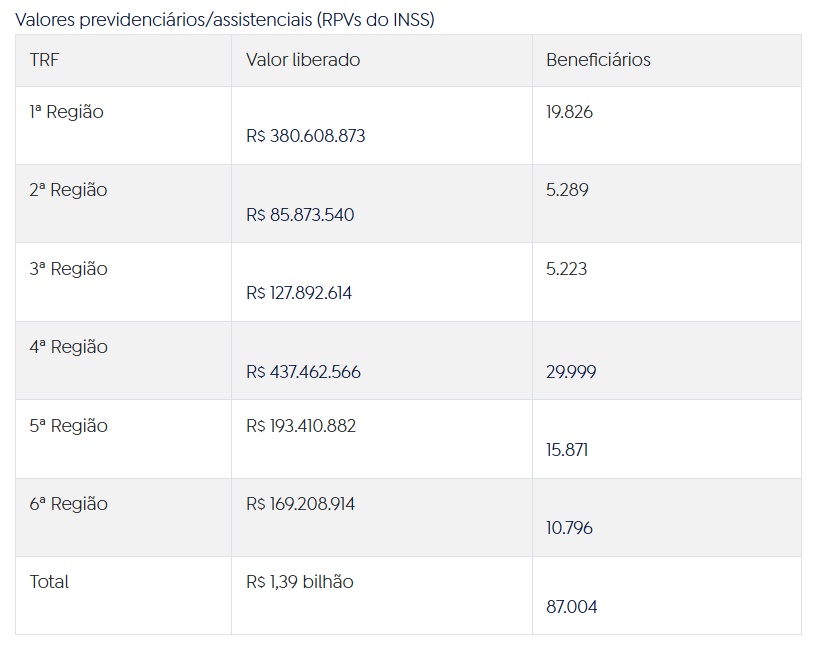Viewport: 820px width, 650px height.
Task: Click the R$ 193.410.882 amount
Action: tap(301, 426)
